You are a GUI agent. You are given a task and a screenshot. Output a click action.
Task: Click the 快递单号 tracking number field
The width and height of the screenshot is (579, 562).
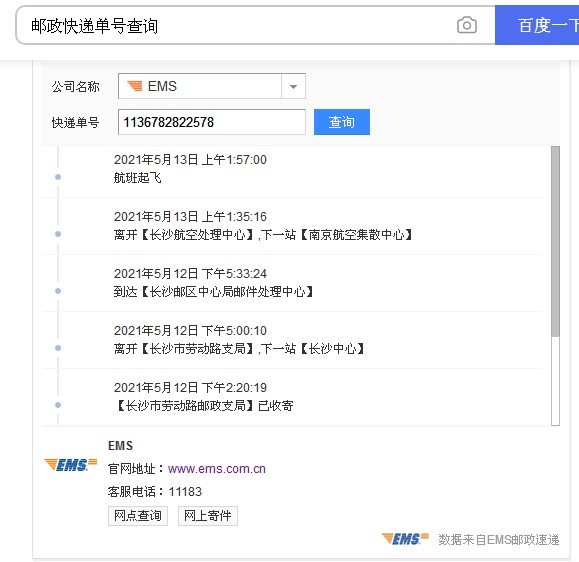[x=212, y=122]
